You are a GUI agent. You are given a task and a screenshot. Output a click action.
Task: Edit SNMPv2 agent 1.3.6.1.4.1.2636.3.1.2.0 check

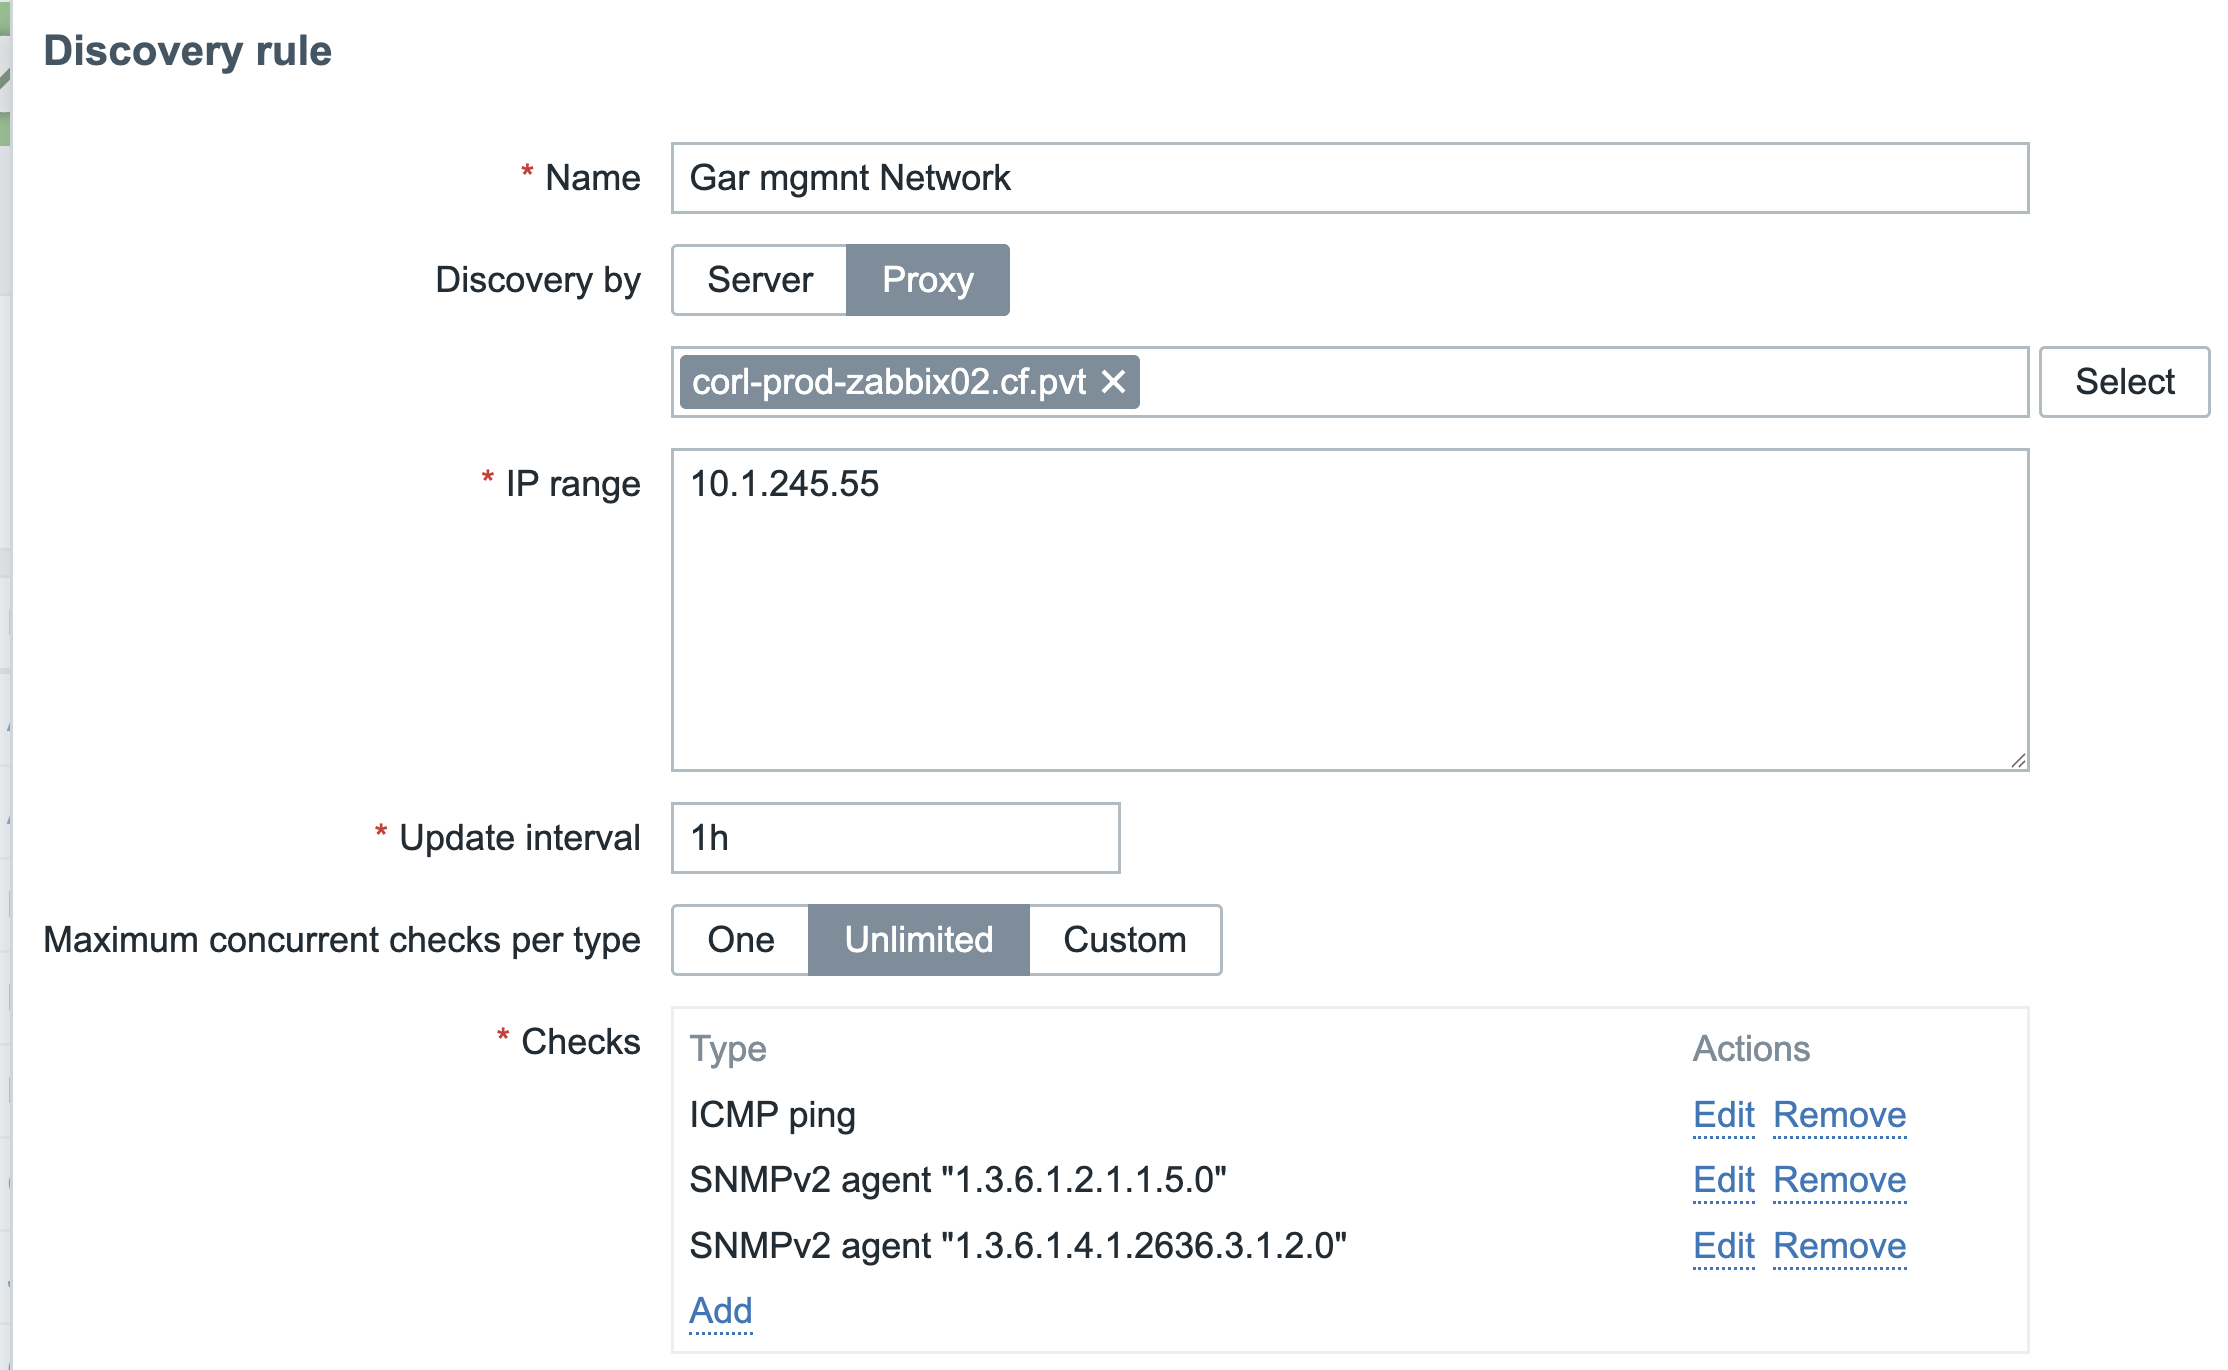[1723, 1246]
